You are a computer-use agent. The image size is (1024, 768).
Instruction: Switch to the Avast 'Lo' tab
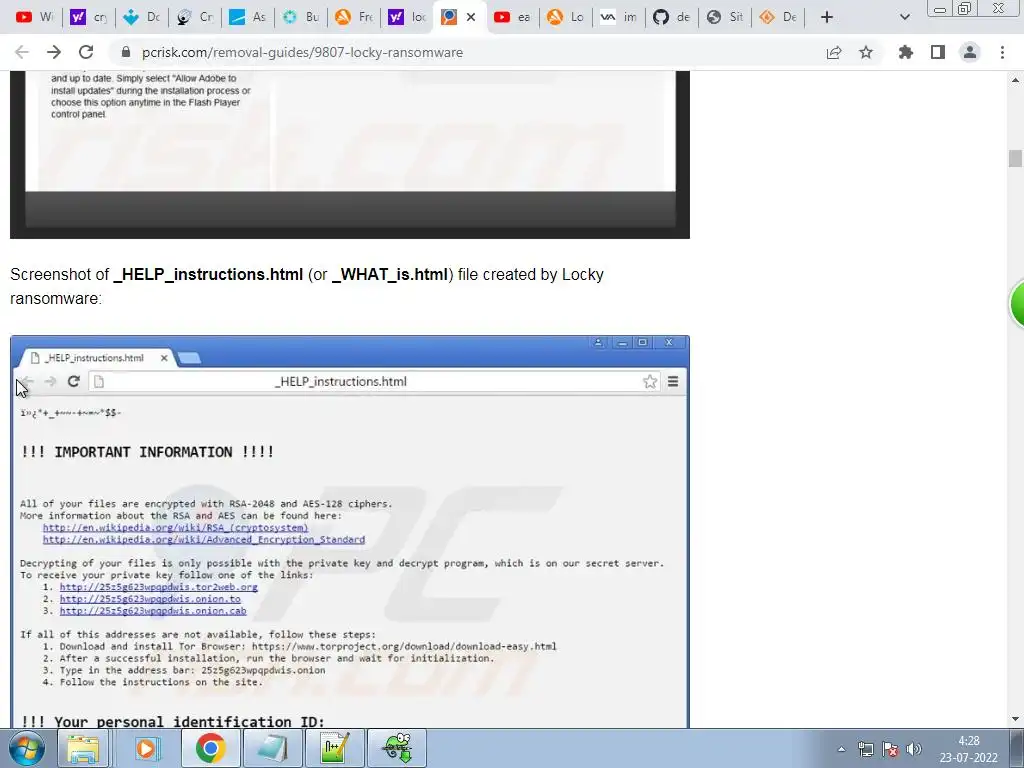(x=566, y=17)
